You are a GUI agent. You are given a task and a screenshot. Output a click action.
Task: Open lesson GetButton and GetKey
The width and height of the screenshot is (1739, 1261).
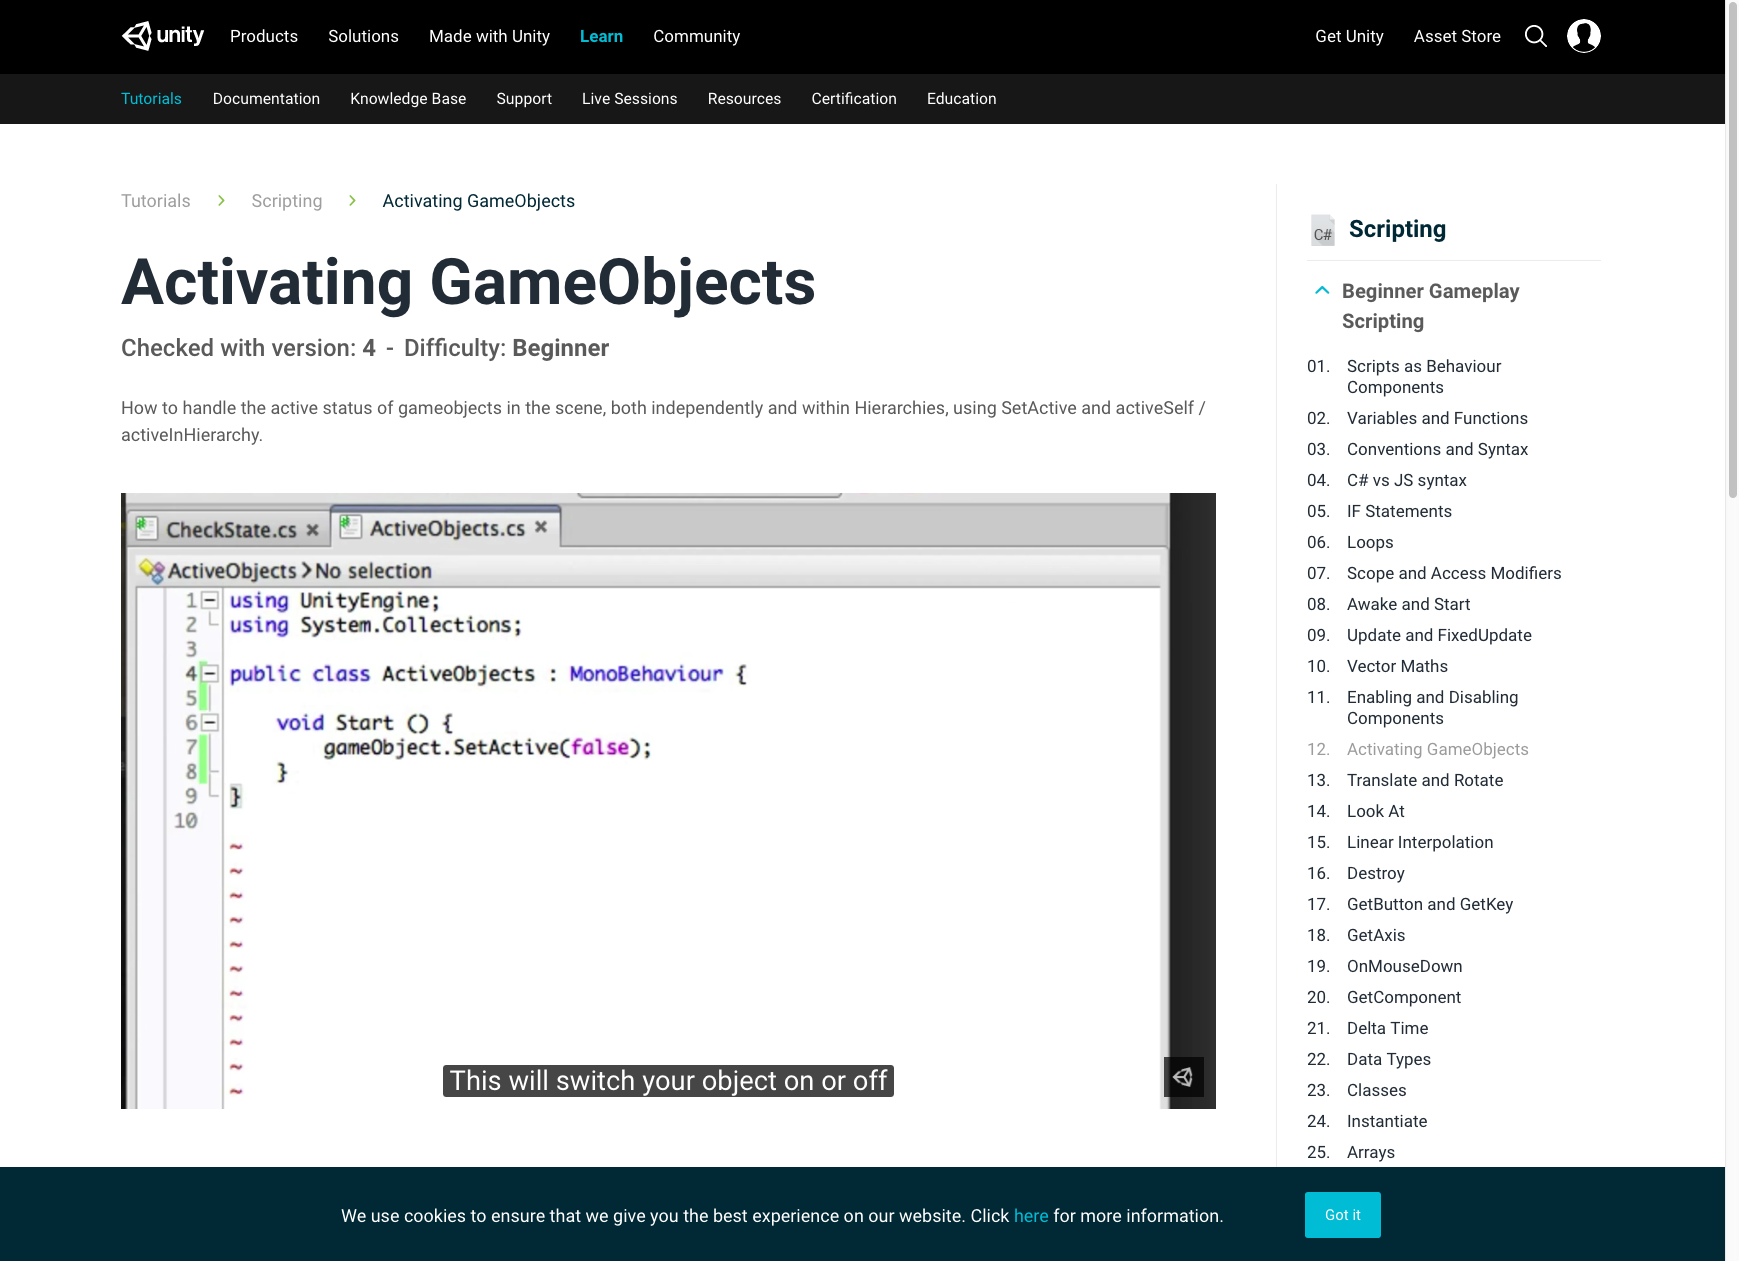coord(1430,904)
